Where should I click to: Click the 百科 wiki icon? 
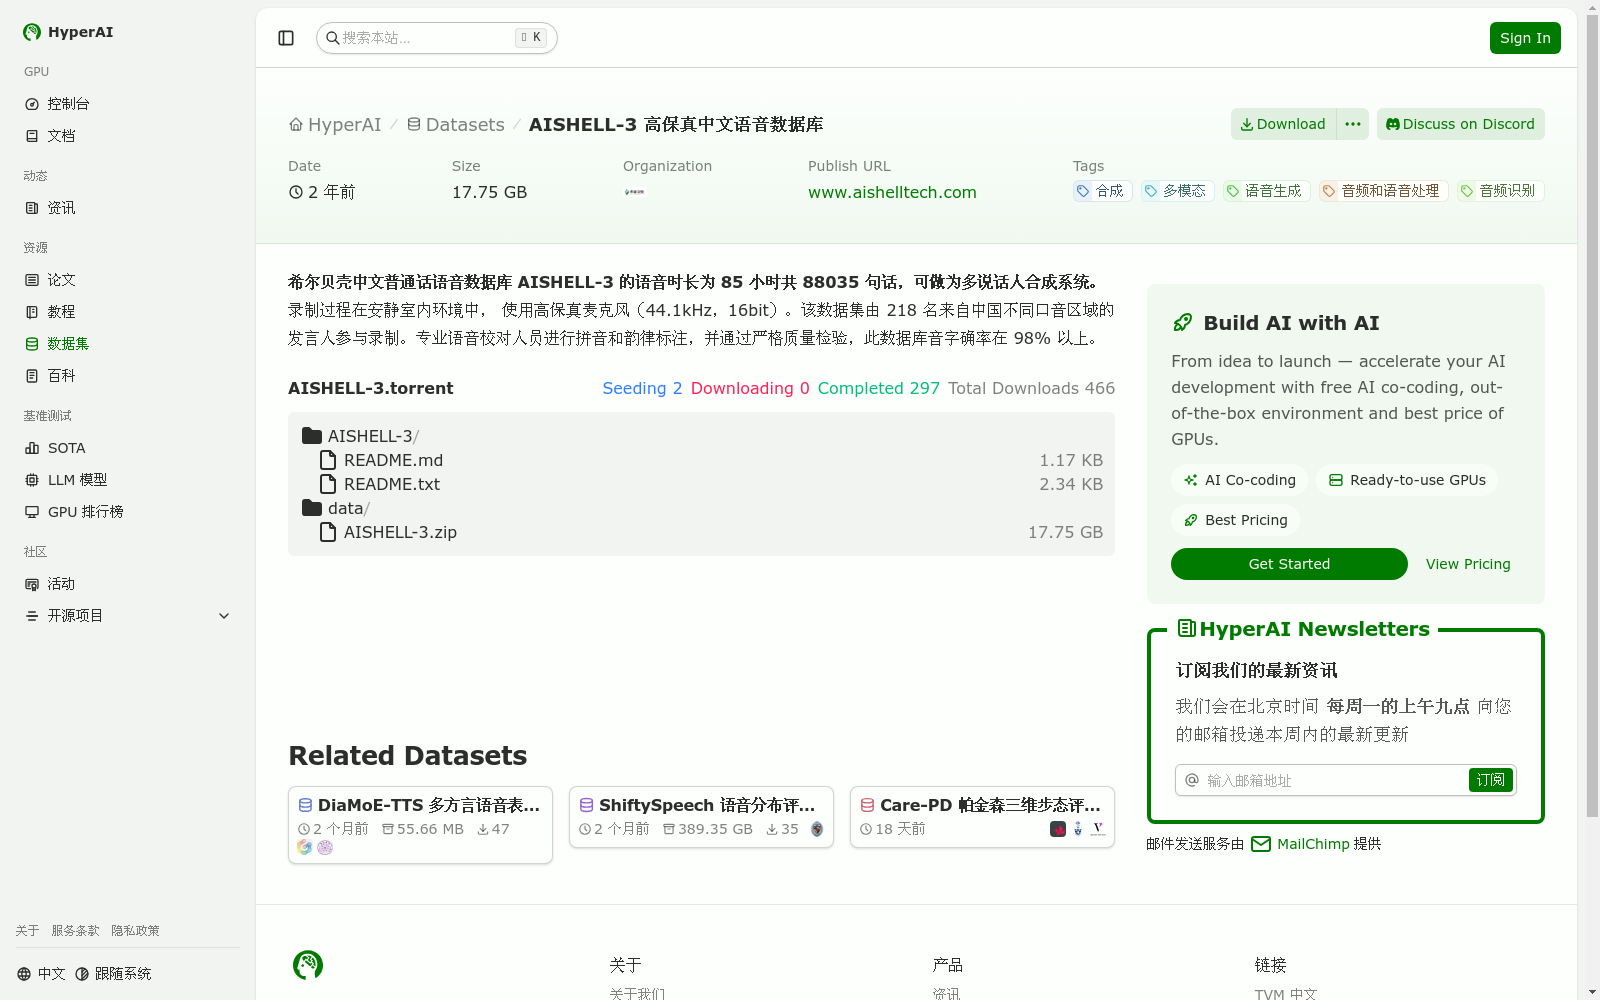click(x=32, y=376)
